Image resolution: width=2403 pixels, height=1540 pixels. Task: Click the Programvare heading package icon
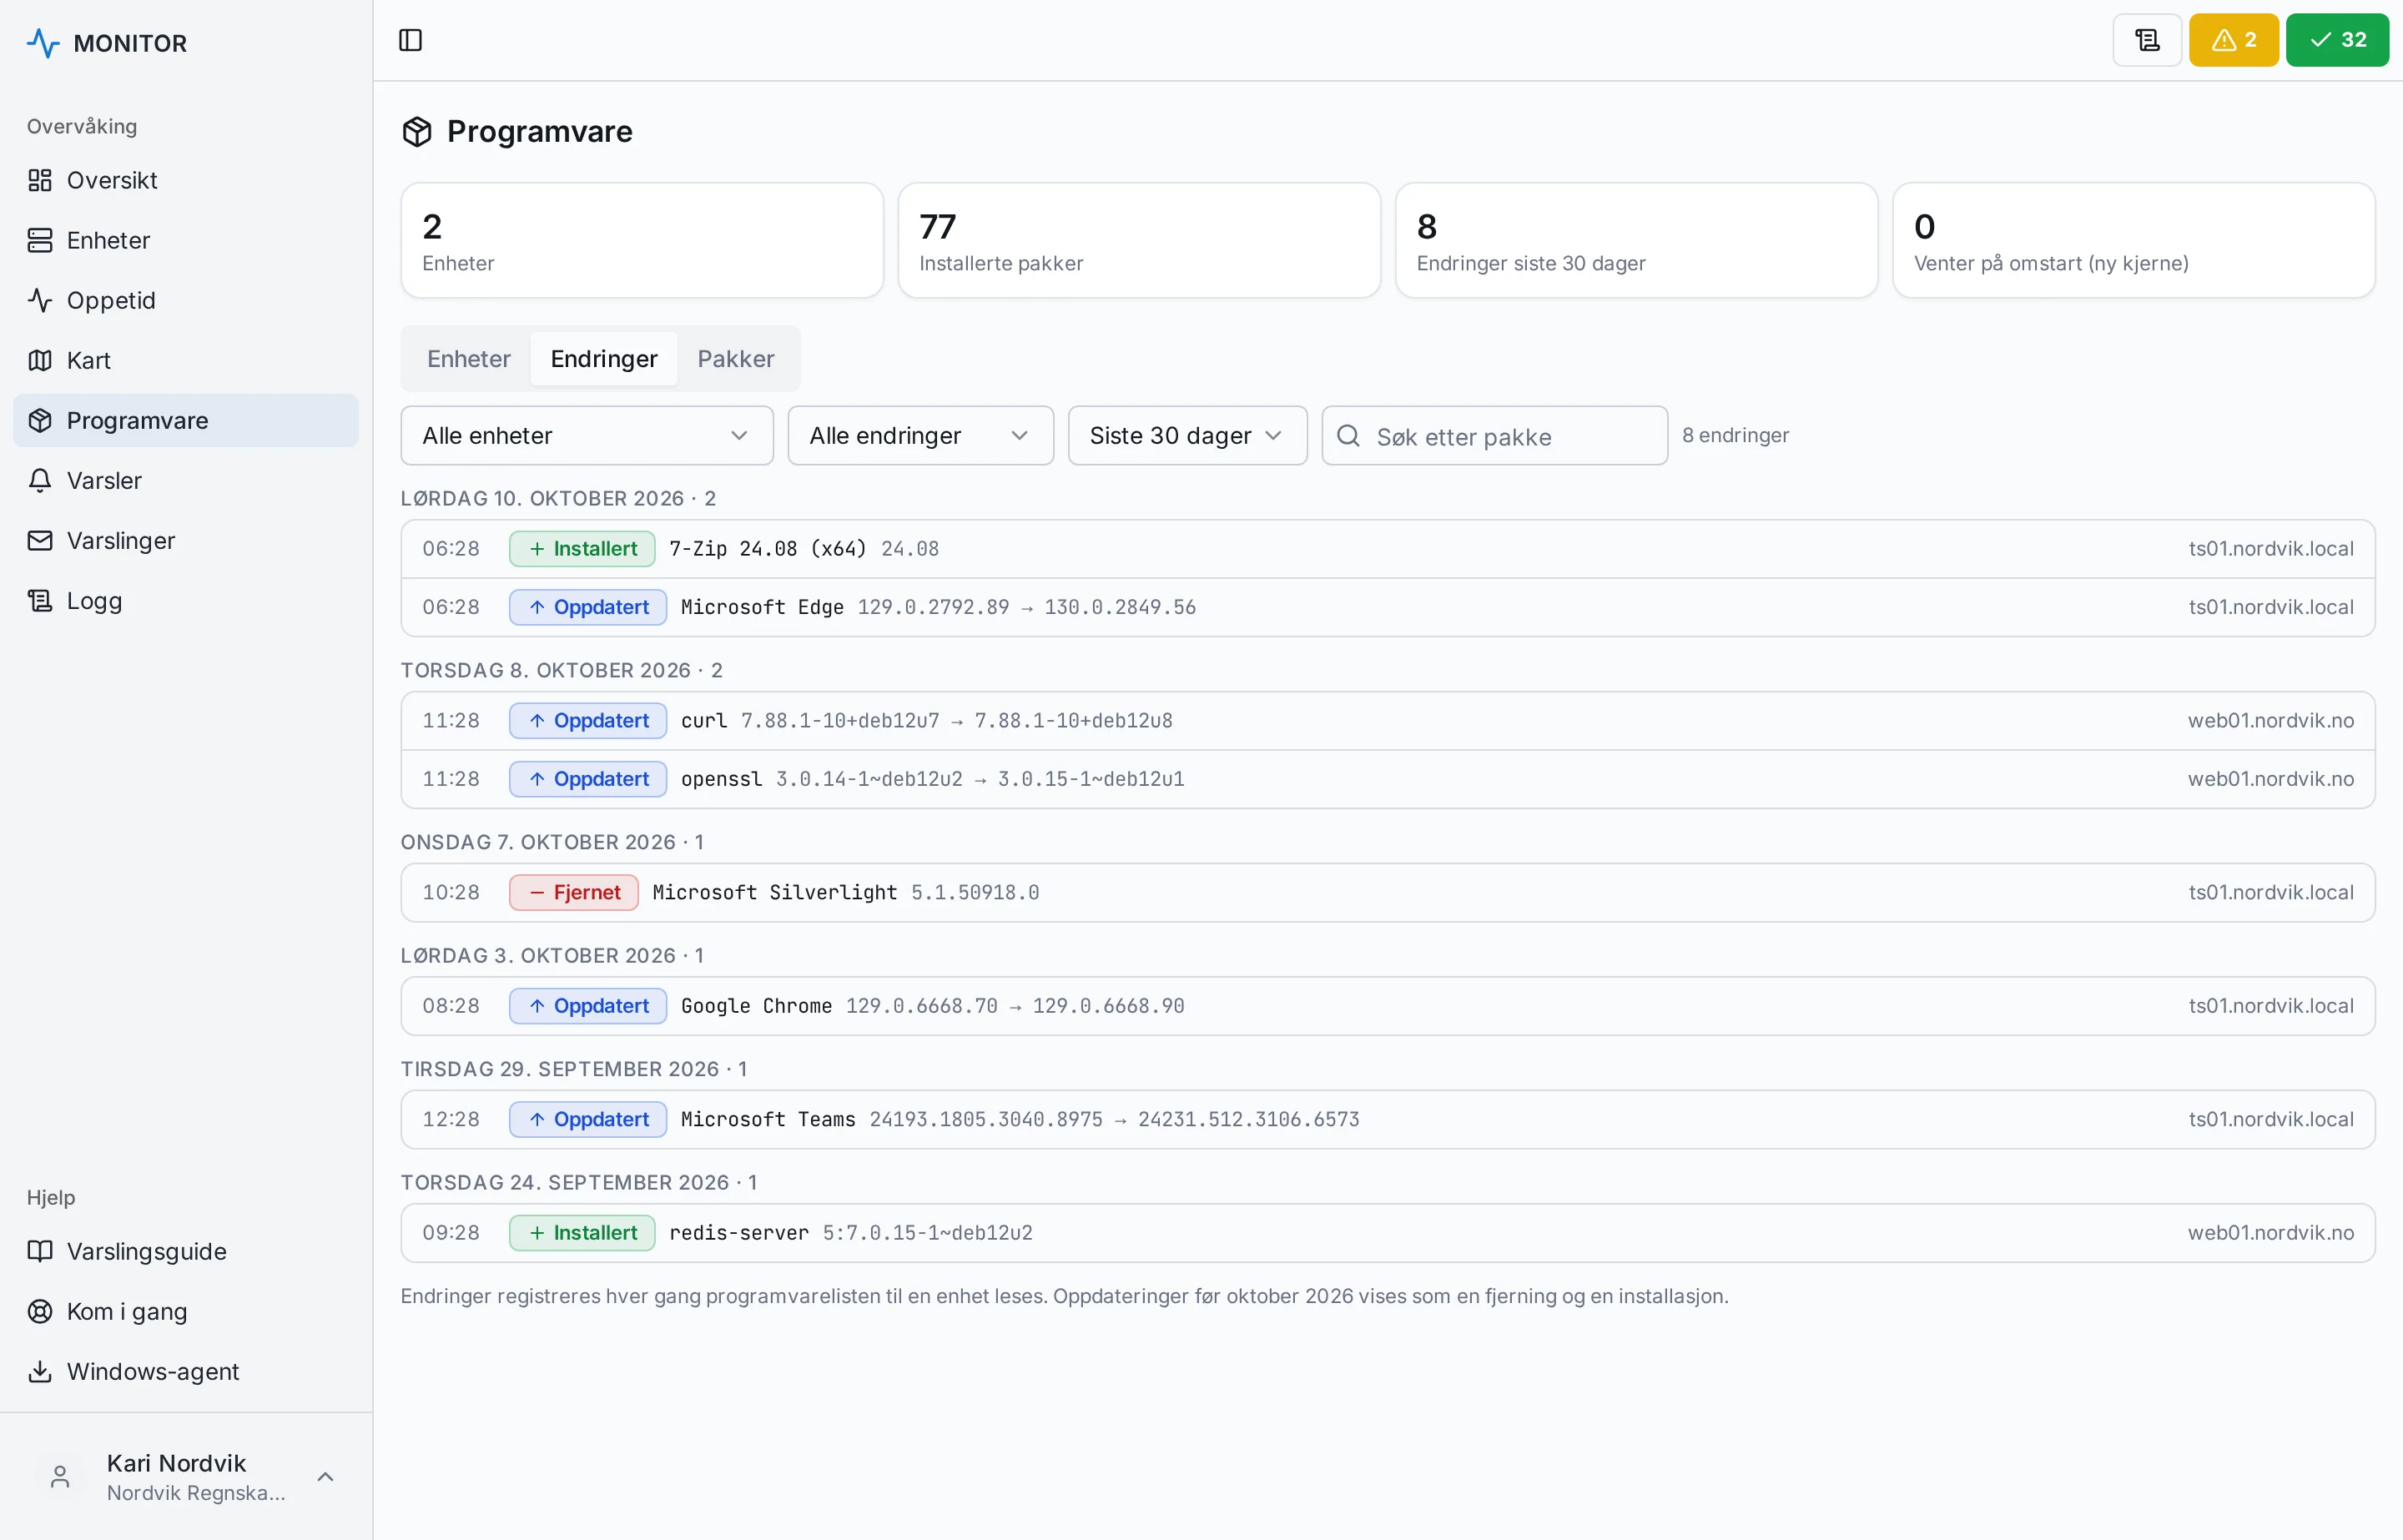pyautogui.click(x=417, y=131)
